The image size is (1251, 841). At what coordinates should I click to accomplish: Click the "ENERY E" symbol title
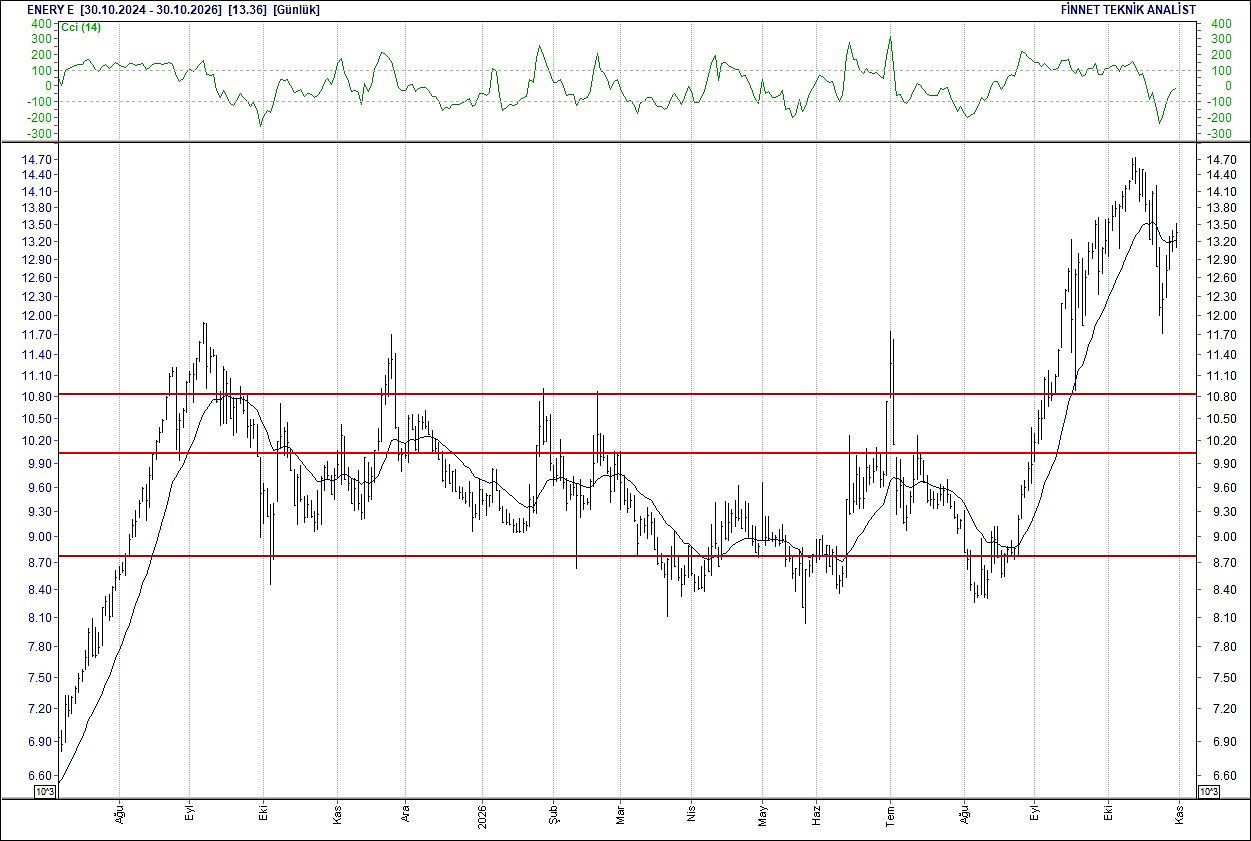(x=51, y=9)
